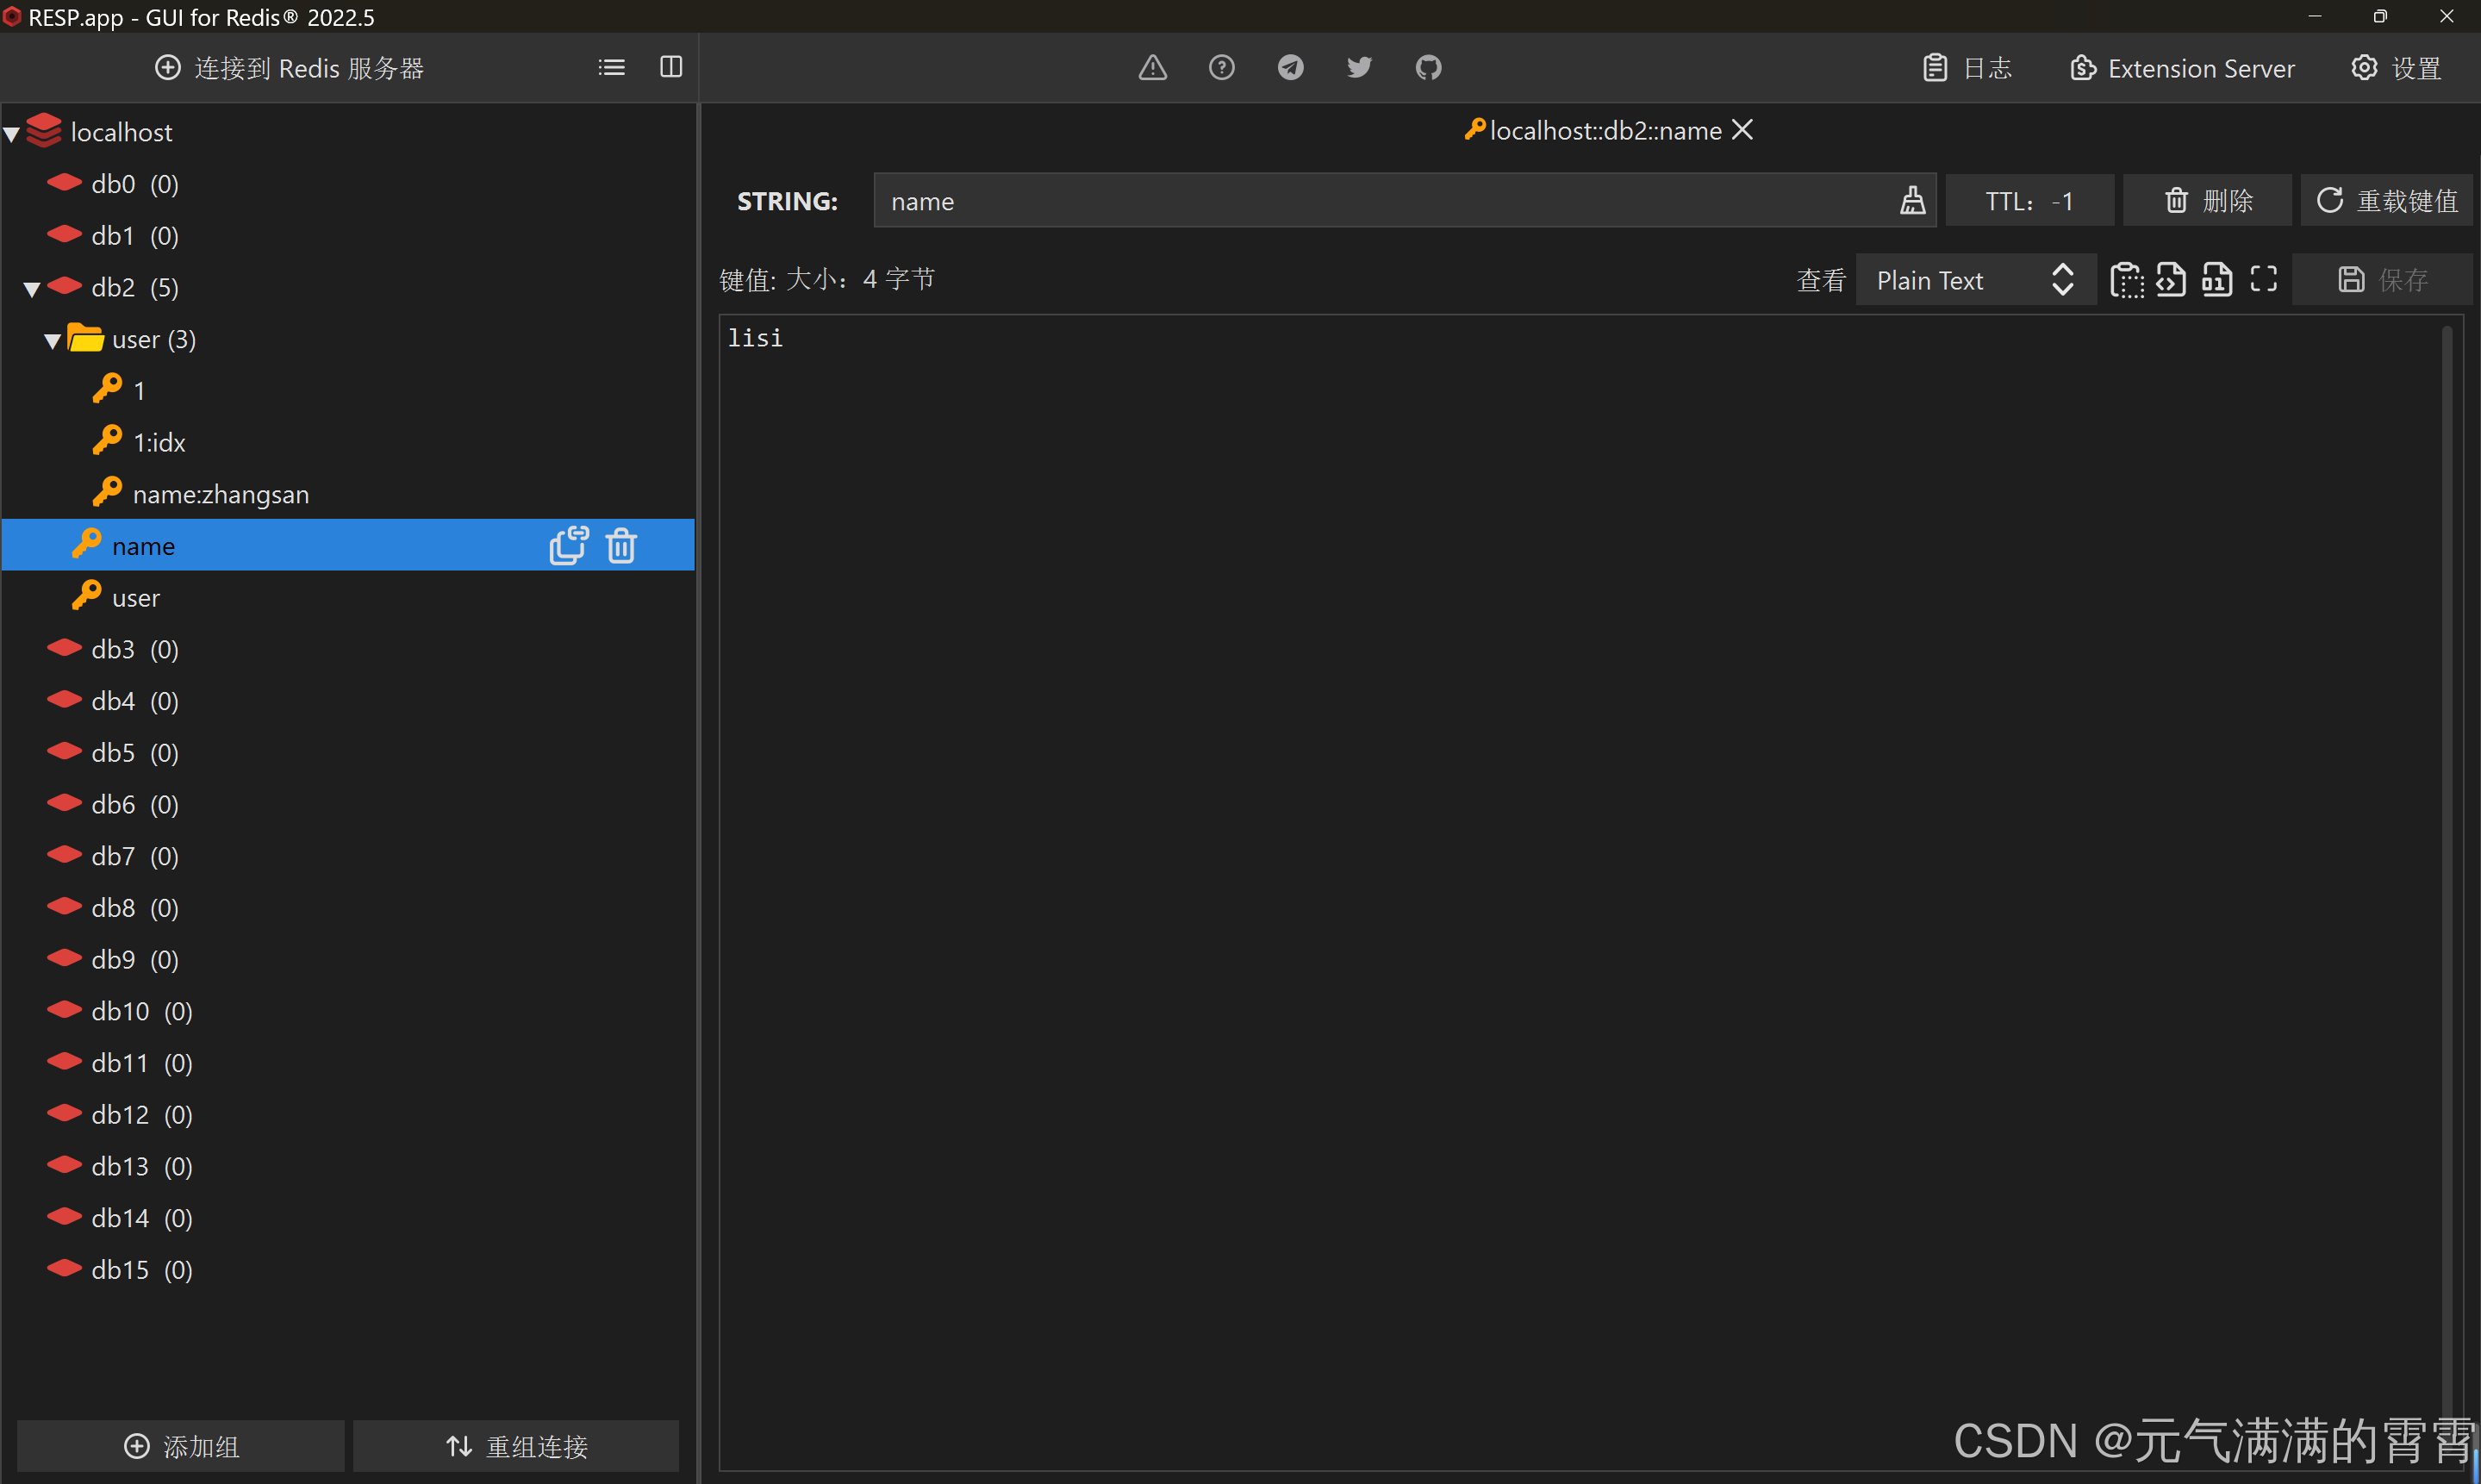
Task: Click the 添加组 add group button
Action: (x=181, y=1446)
